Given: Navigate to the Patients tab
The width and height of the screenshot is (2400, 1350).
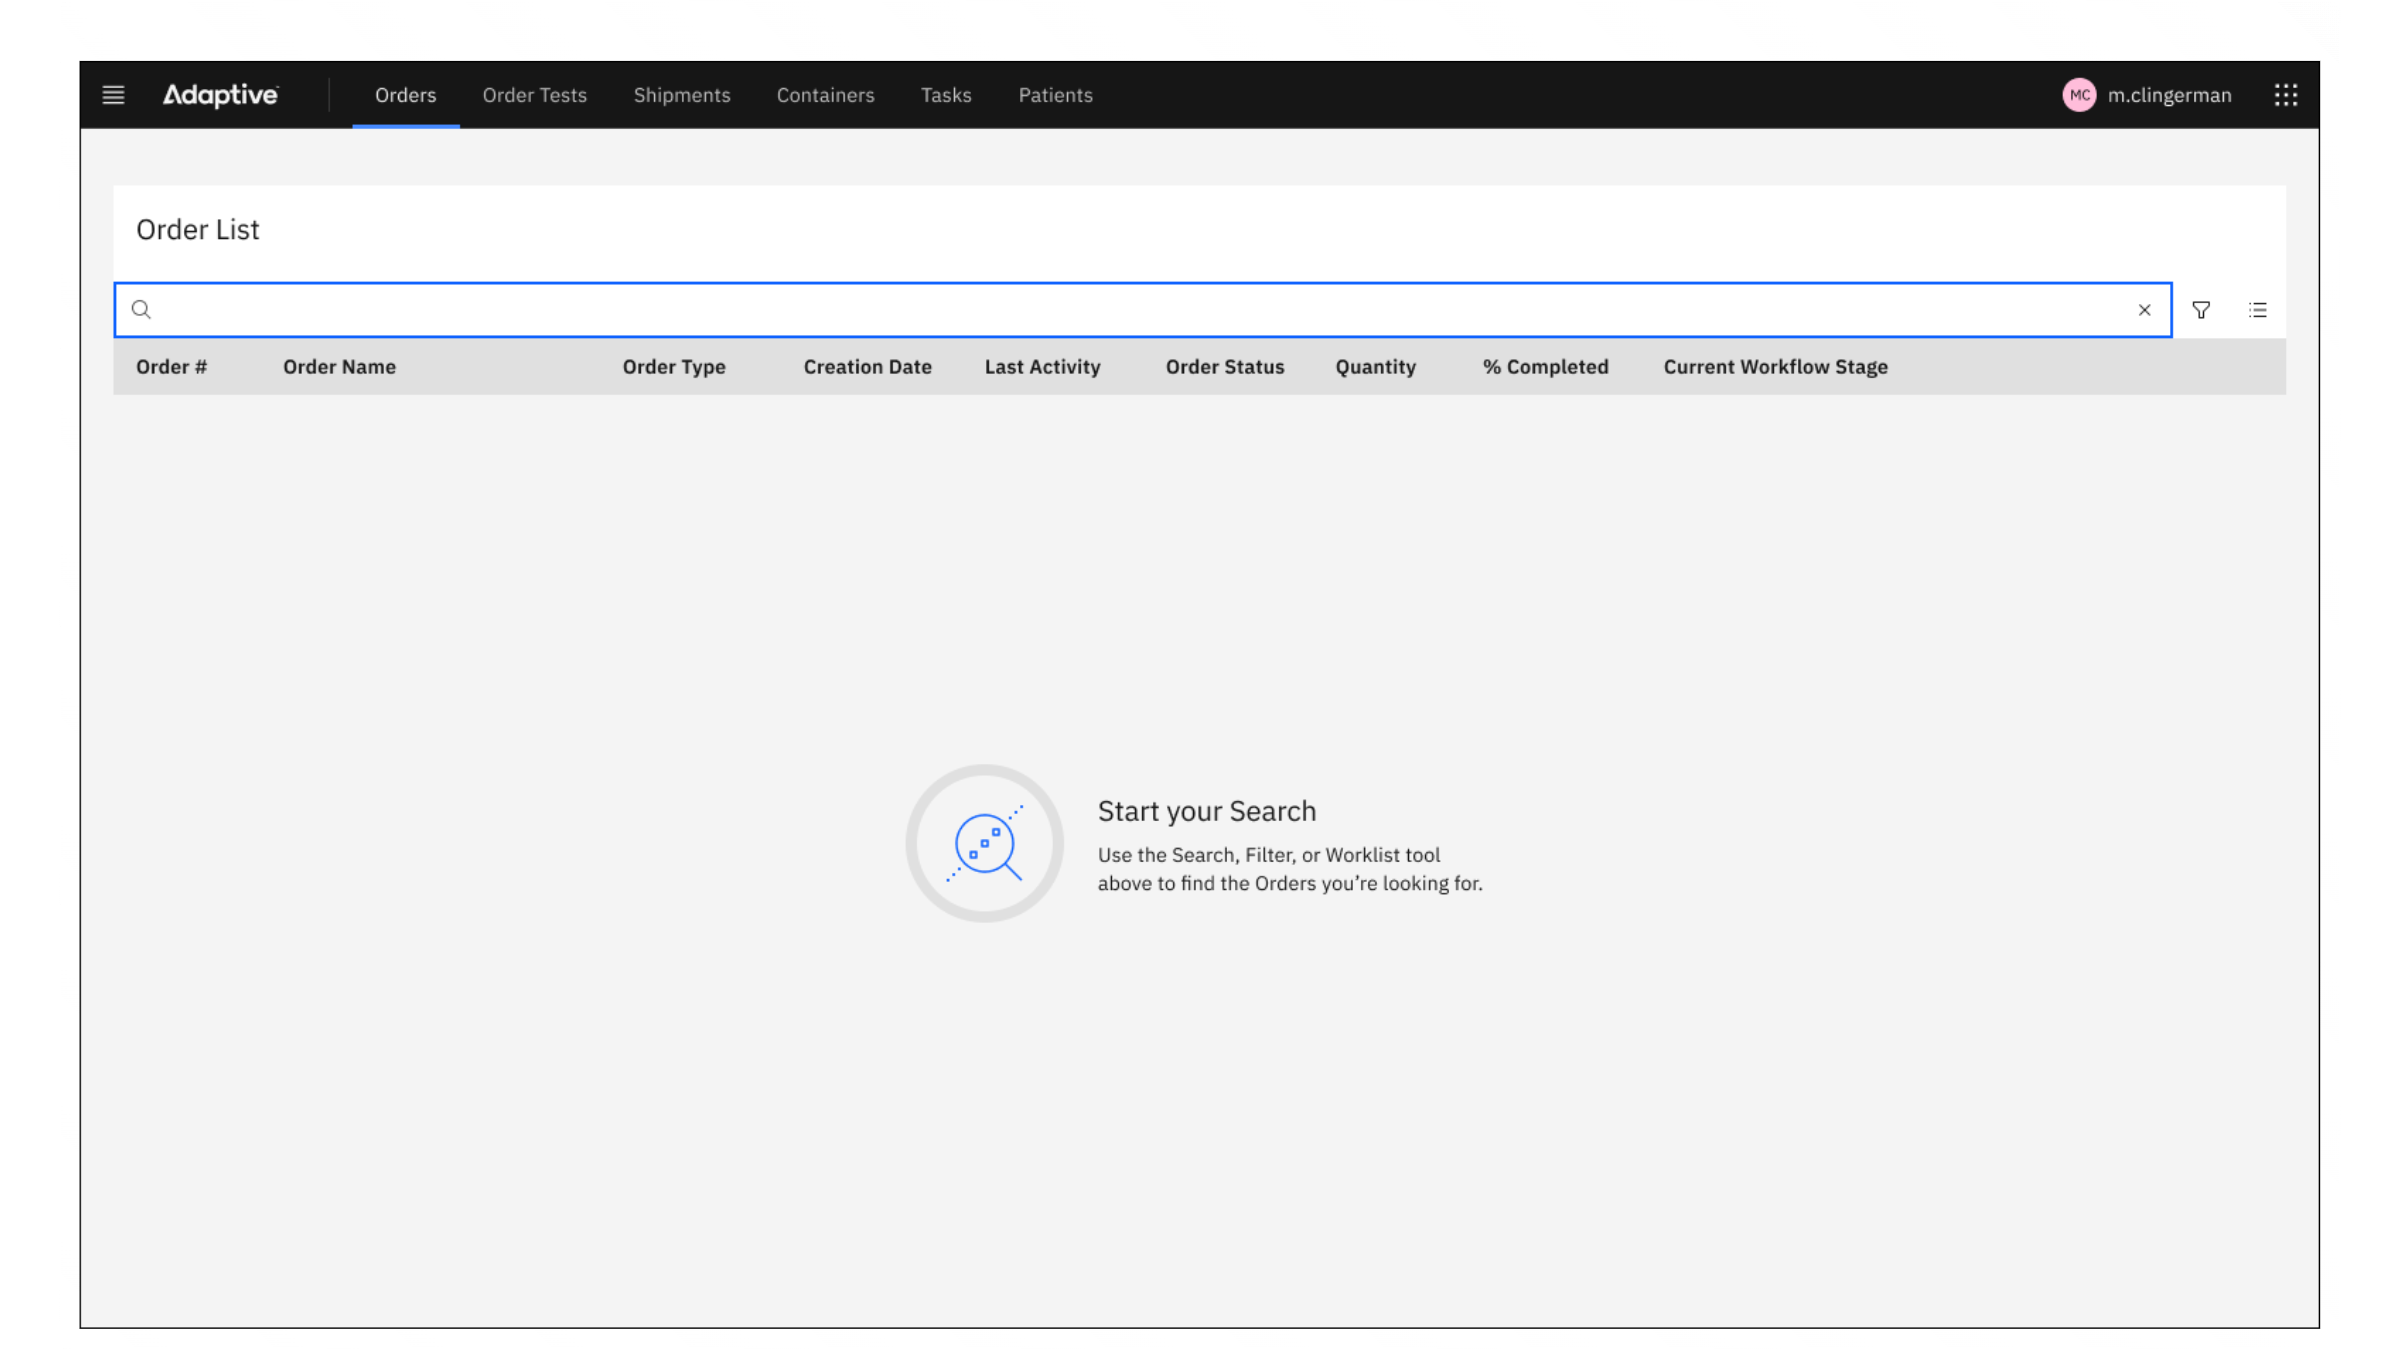Looking at the screenshot, I should coord(1055,95).
